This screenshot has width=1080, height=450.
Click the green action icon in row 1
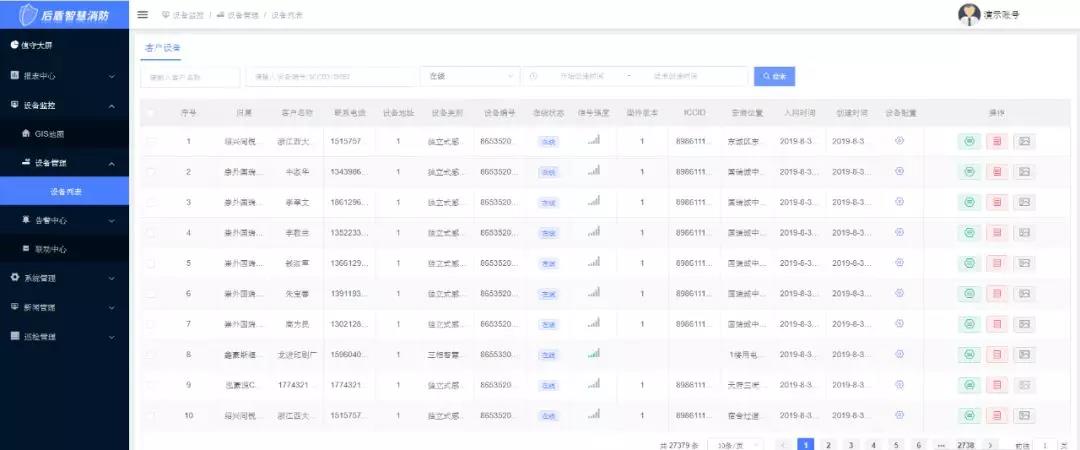tap(969, 141)
